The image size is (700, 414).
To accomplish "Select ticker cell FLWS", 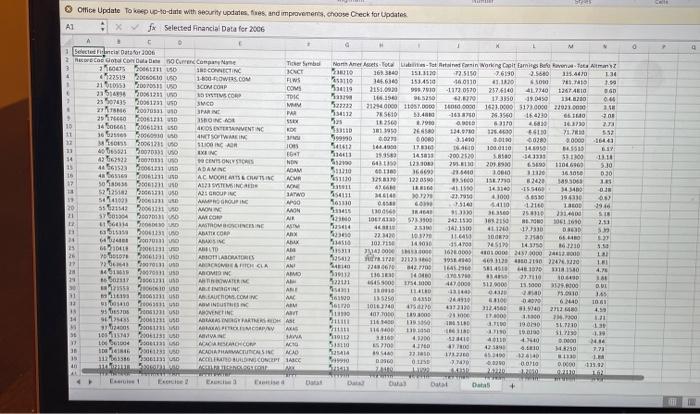I will pyautogui.click(x=308, y=81).
